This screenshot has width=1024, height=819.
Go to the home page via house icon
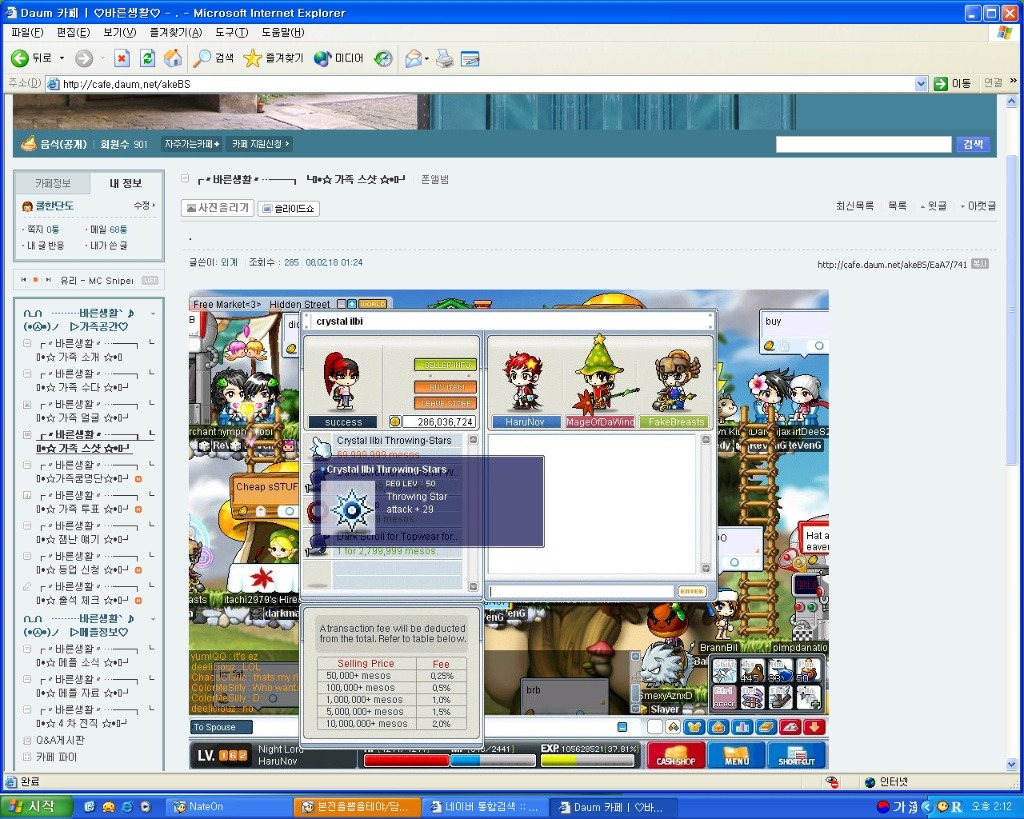[x=173, y=58]
